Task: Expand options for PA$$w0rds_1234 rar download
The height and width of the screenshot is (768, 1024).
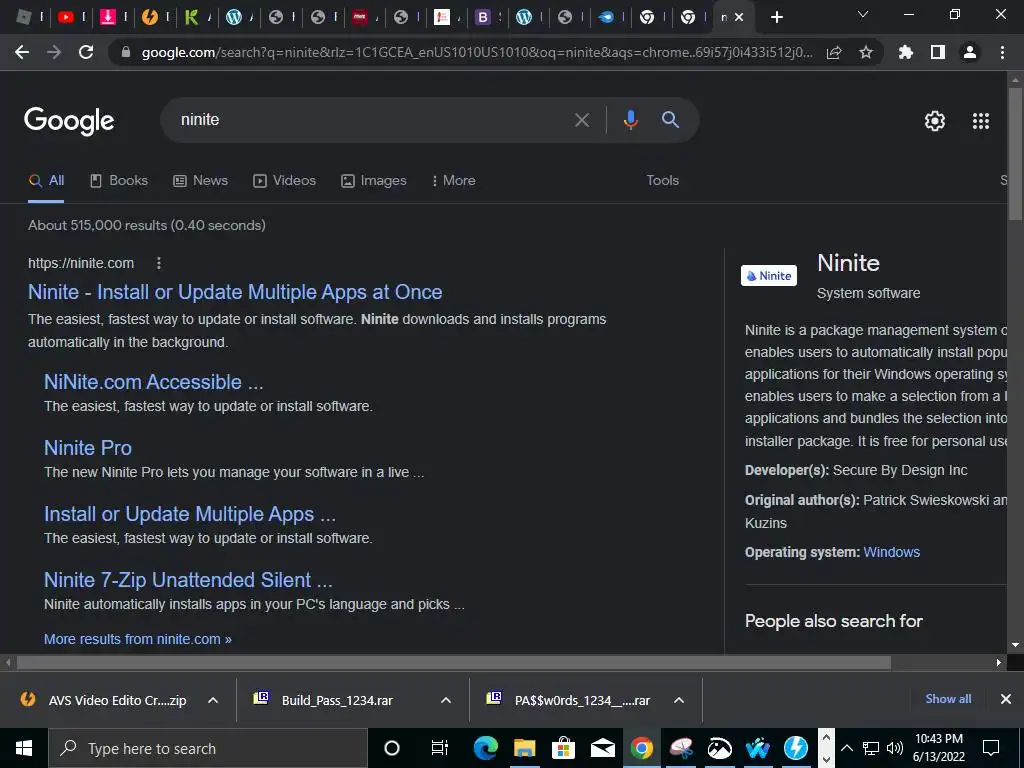Action: tap(679, 700)
